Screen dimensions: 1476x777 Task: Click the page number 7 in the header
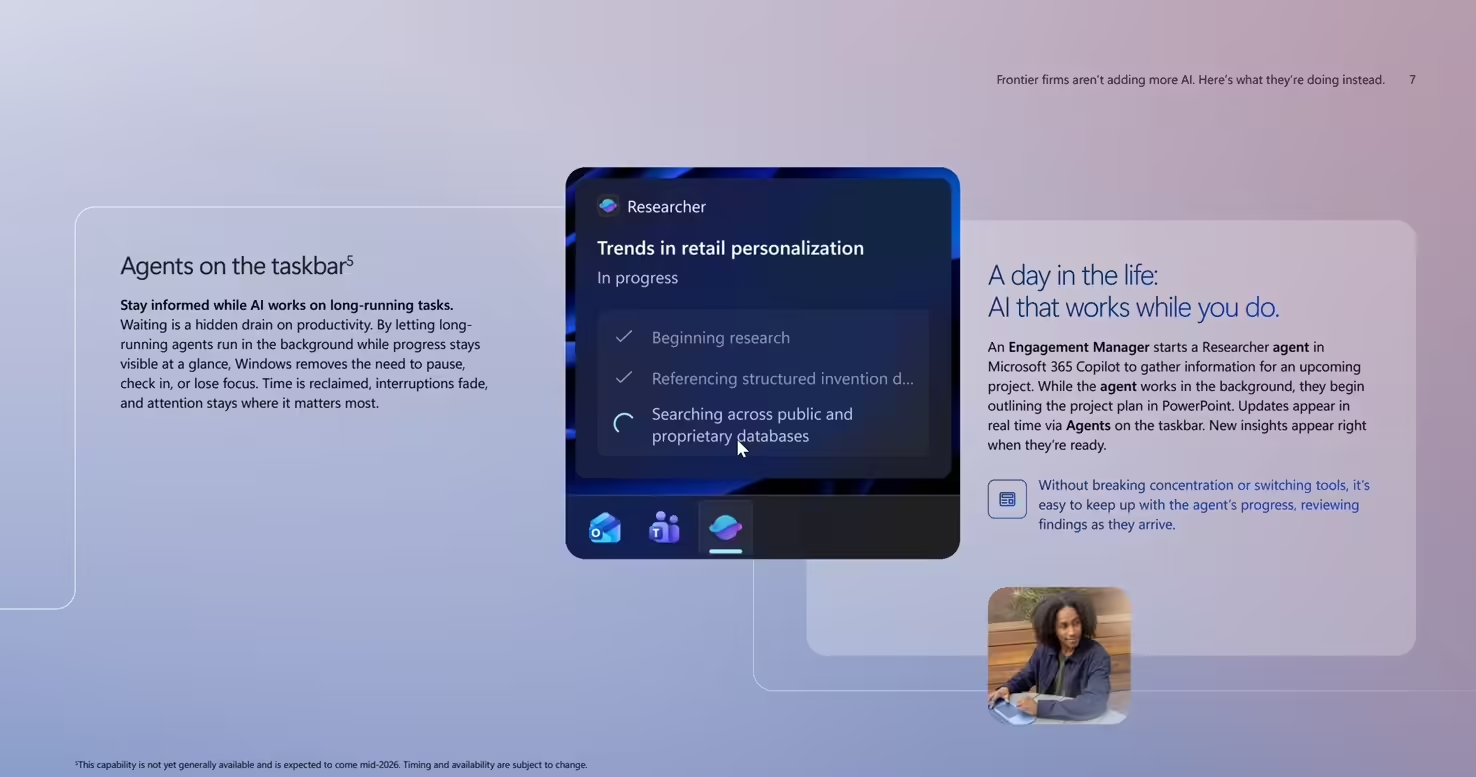tap(1412, 80)
